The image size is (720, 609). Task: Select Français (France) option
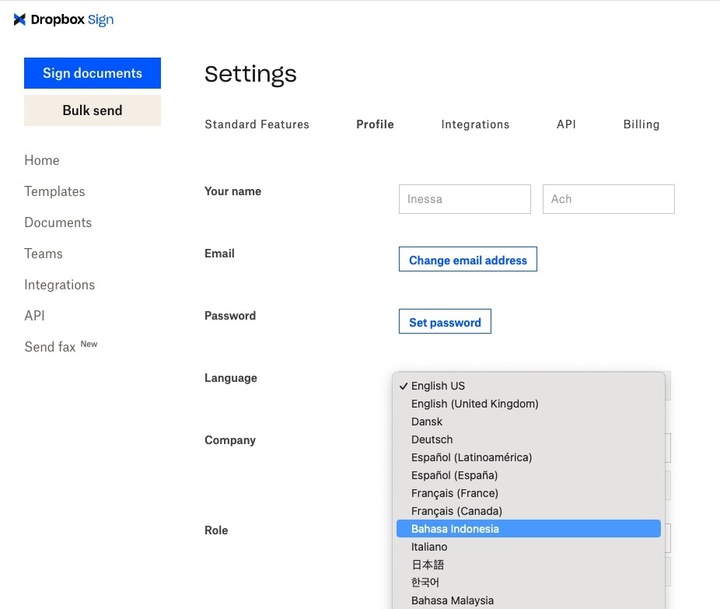(529, 493)
